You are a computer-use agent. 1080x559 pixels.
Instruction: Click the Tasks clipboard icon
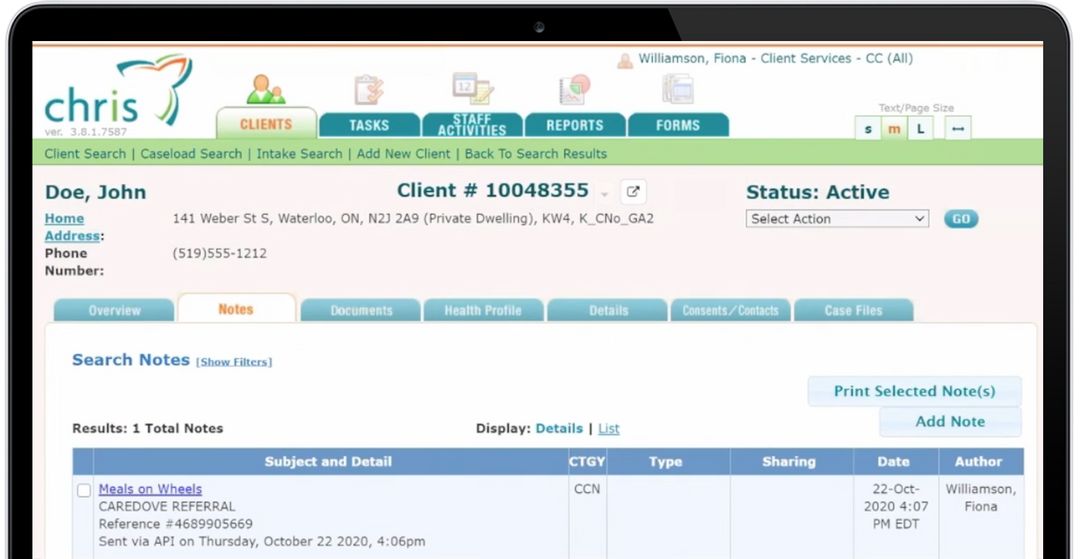point(368,89)
